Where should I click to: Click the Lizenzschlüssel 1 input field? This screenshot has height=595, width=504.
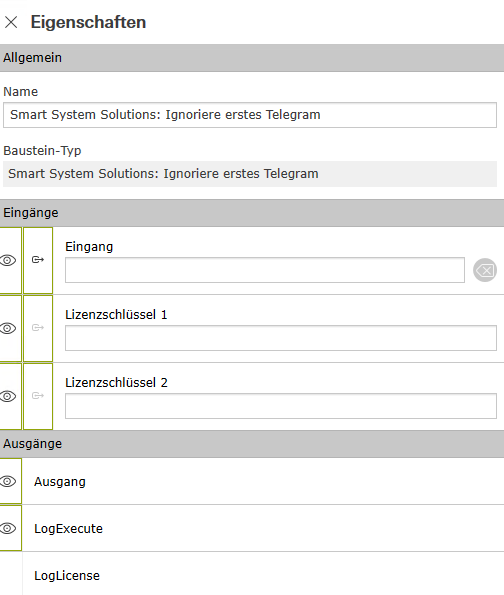point(280,338)
